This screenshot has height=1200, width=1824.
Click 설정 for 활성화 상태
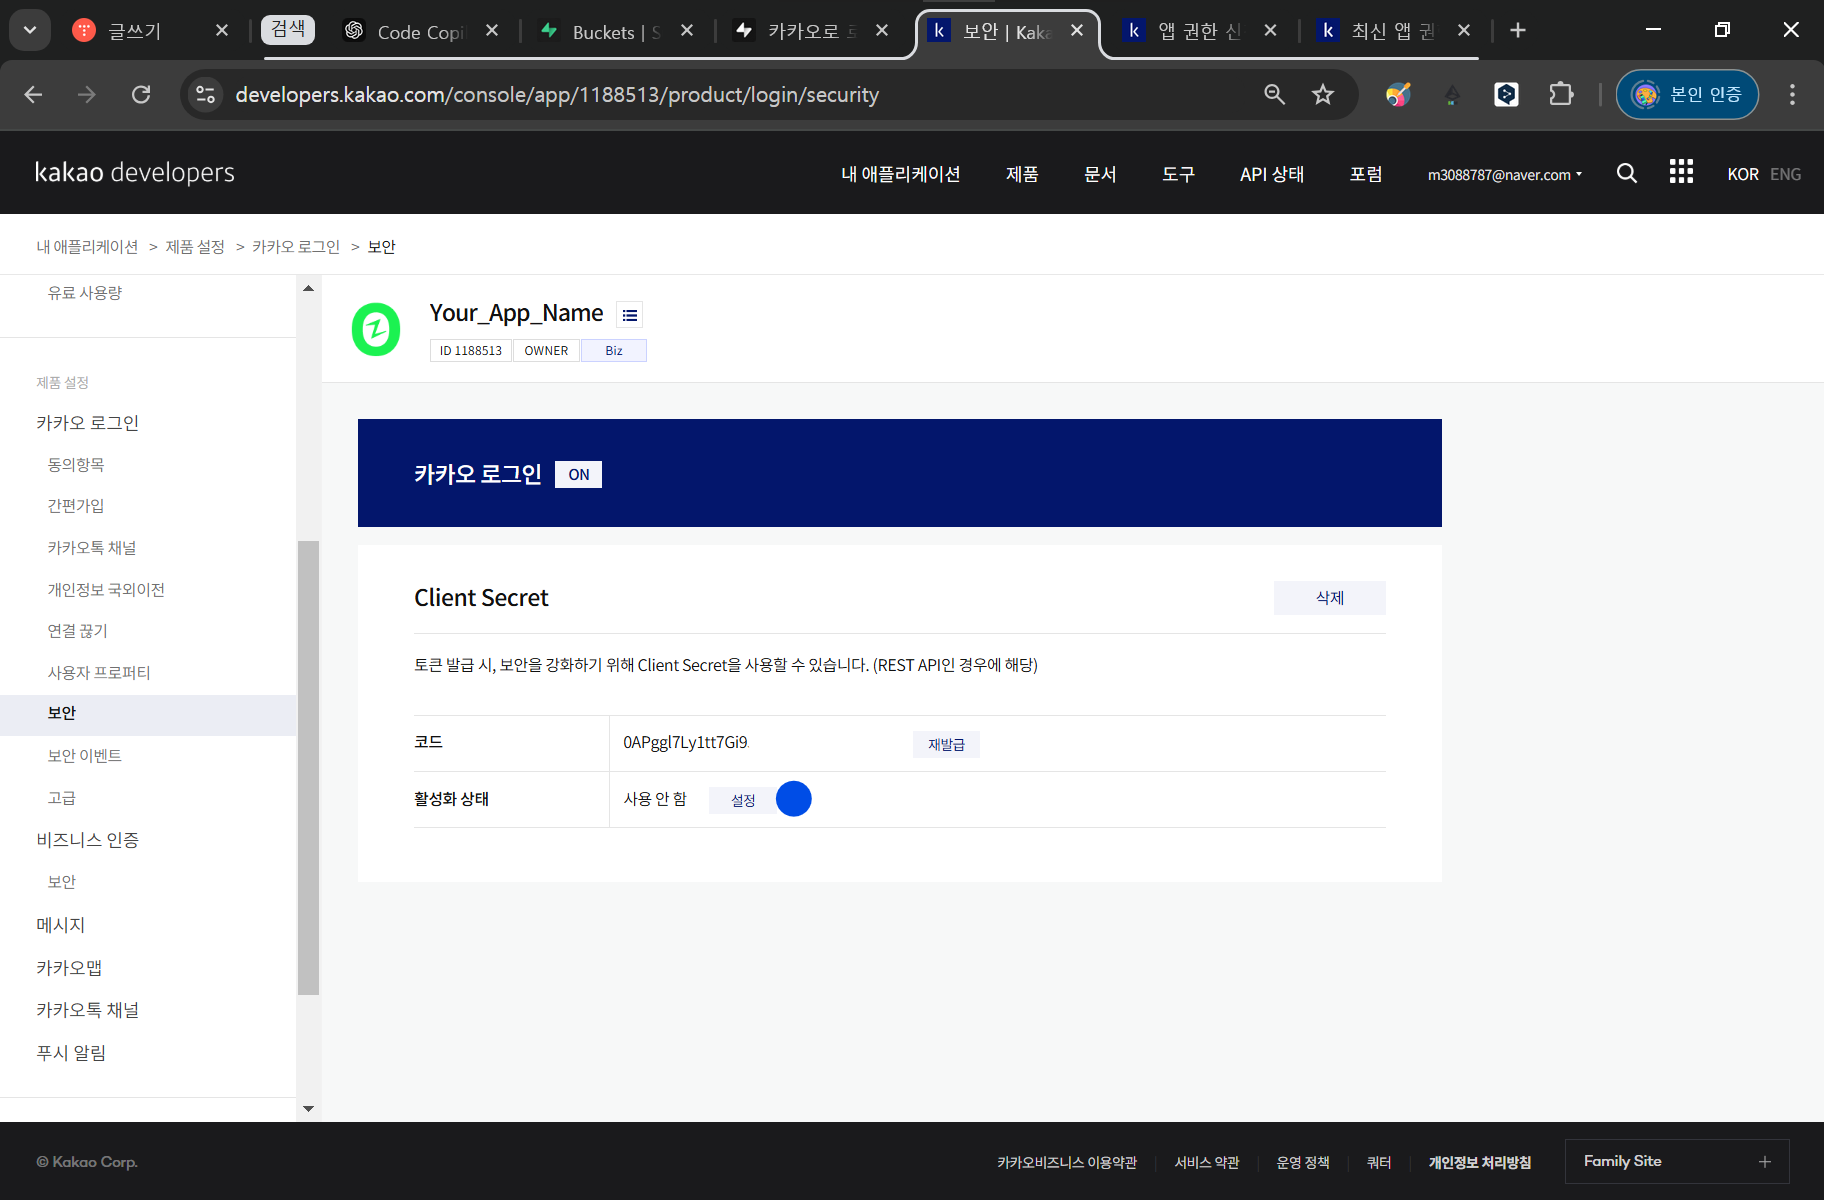tap(743, 800)
